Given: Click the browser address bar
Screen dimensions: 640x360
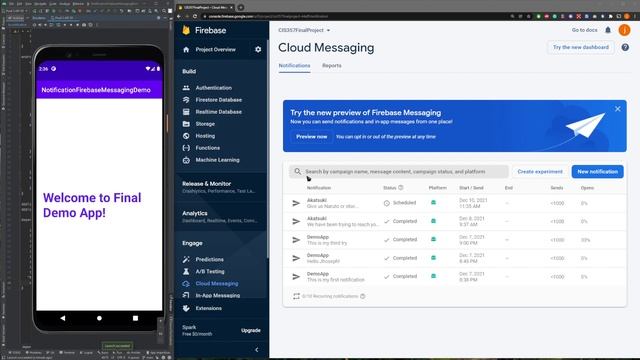Looking at the screenshot, I should (355, 16).
